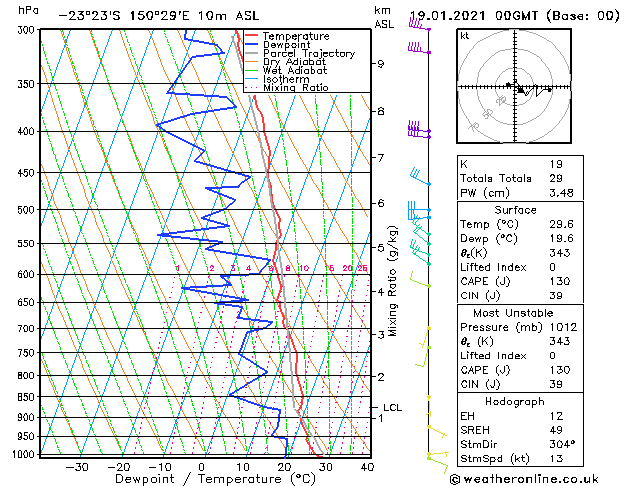Click the red Temperature legend line sample

point(252,36)
